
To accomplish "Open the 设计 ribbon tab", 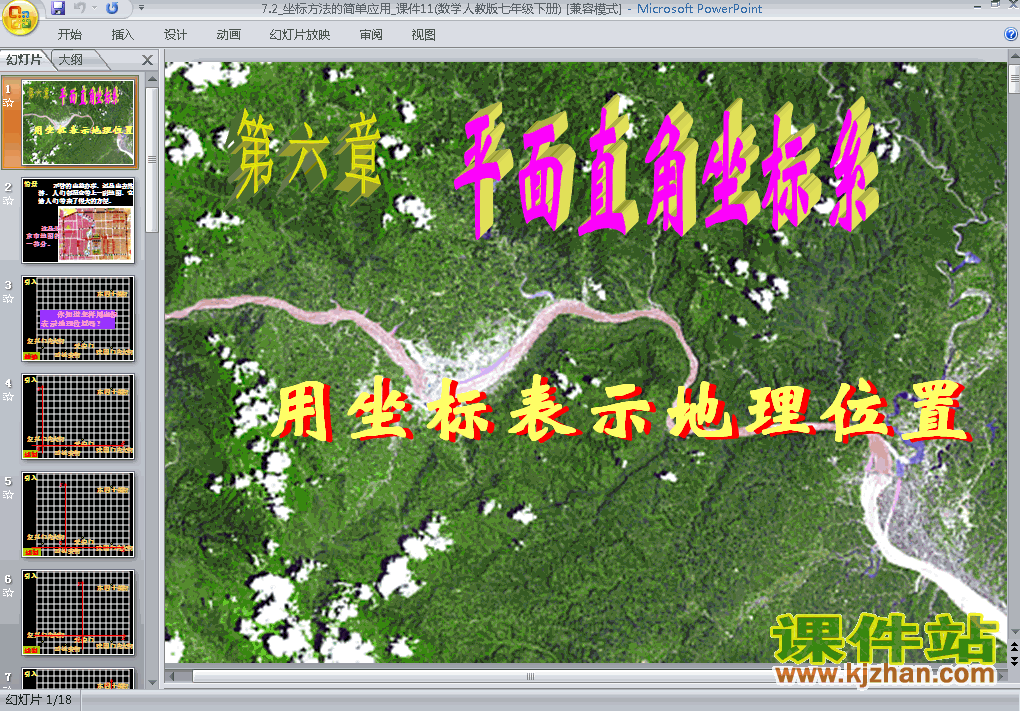I will (x=175, y=34).
